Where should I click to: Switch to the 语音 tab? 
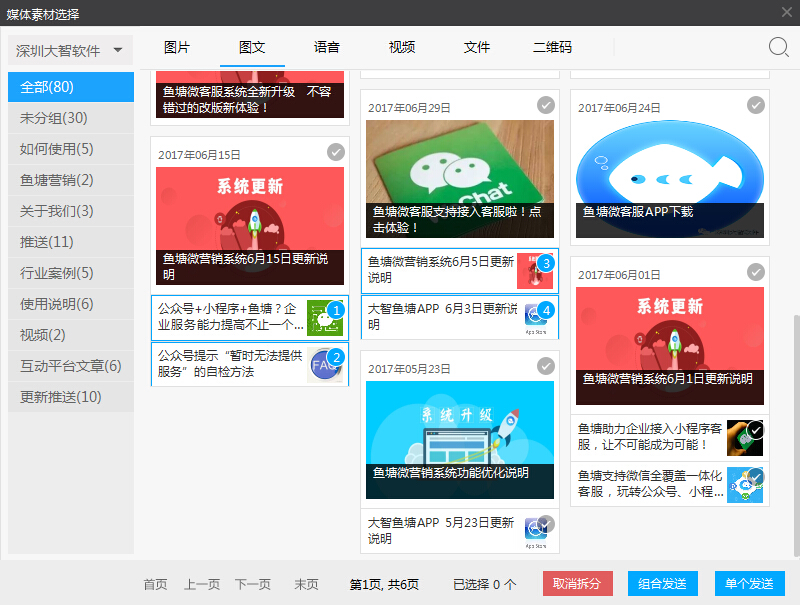[x=327, y=47]
